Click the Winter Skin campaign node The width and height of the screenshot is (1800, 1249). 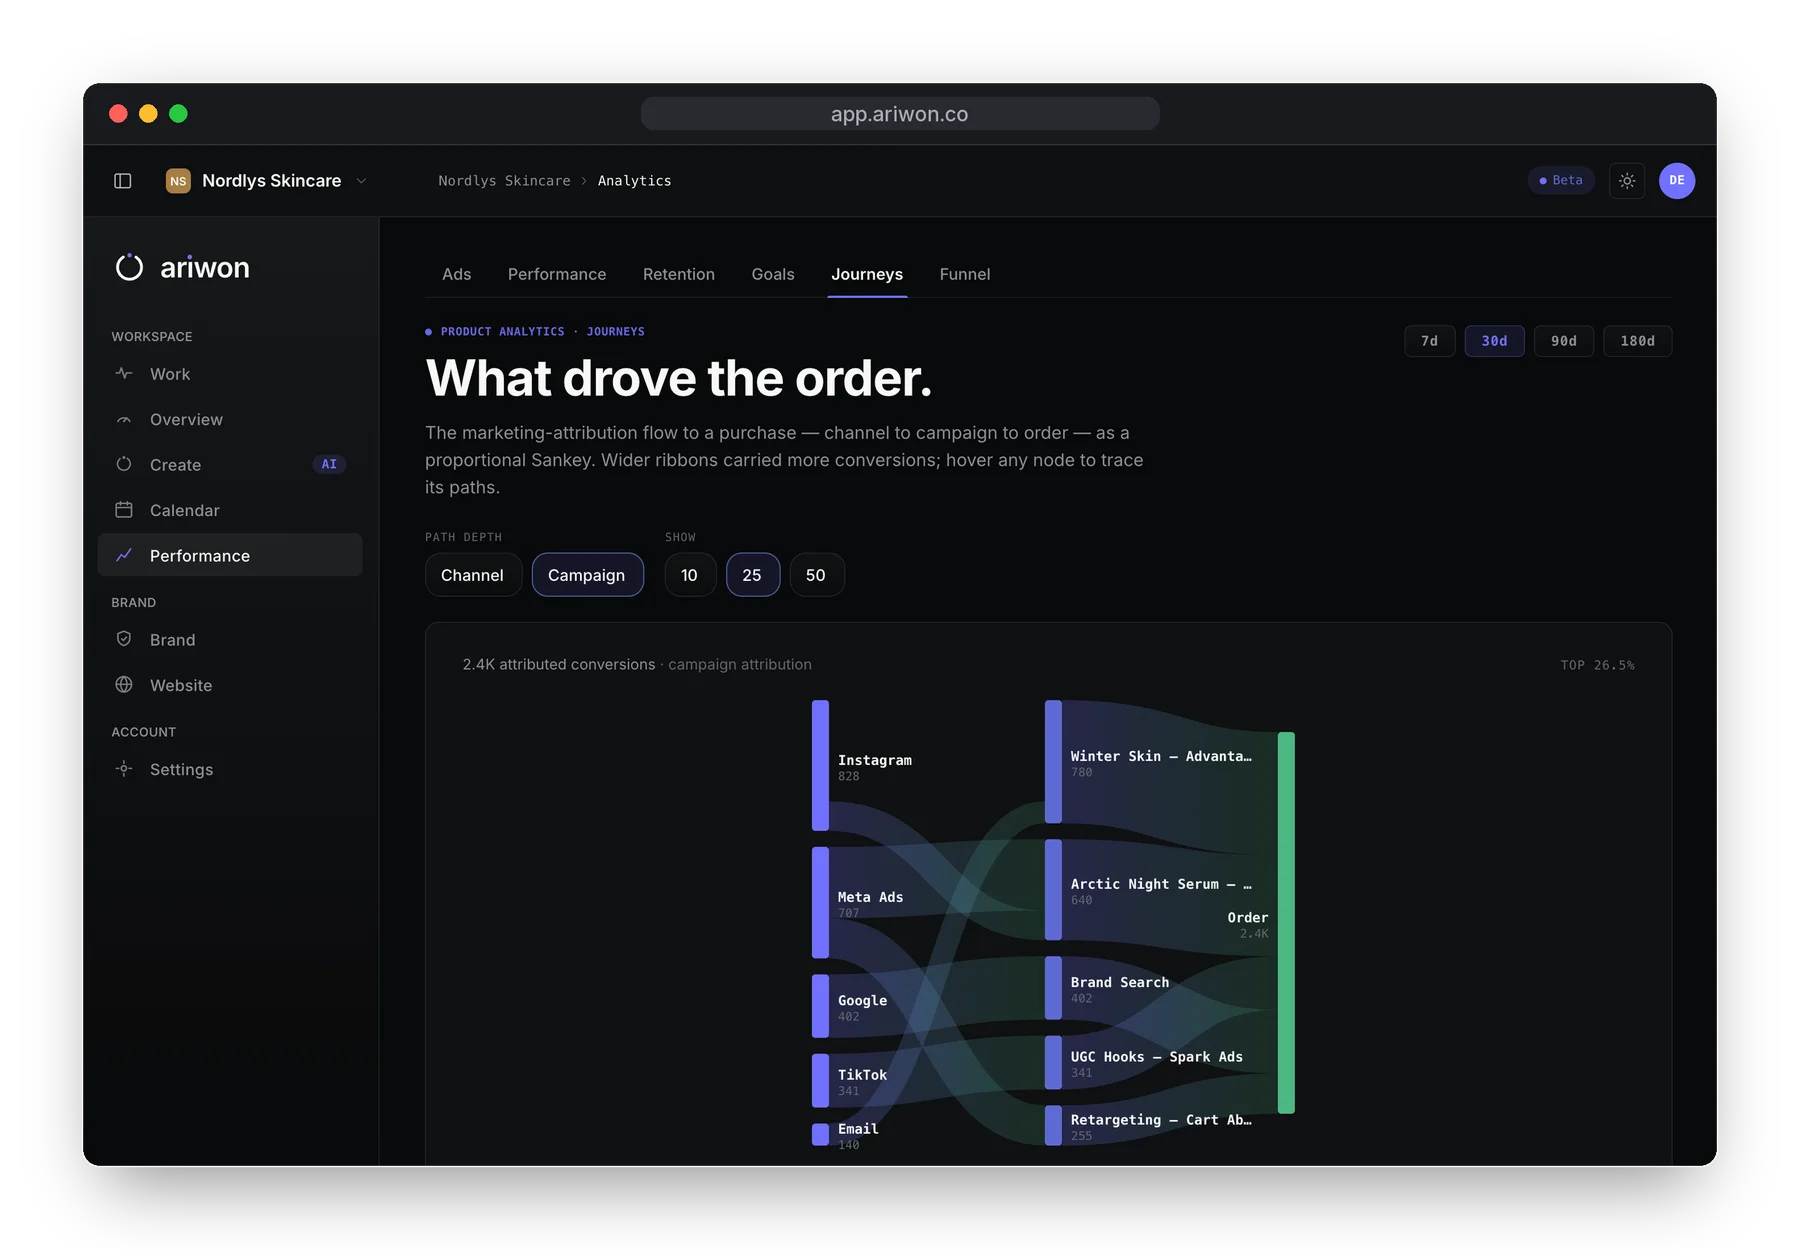tap(1053, 761)
